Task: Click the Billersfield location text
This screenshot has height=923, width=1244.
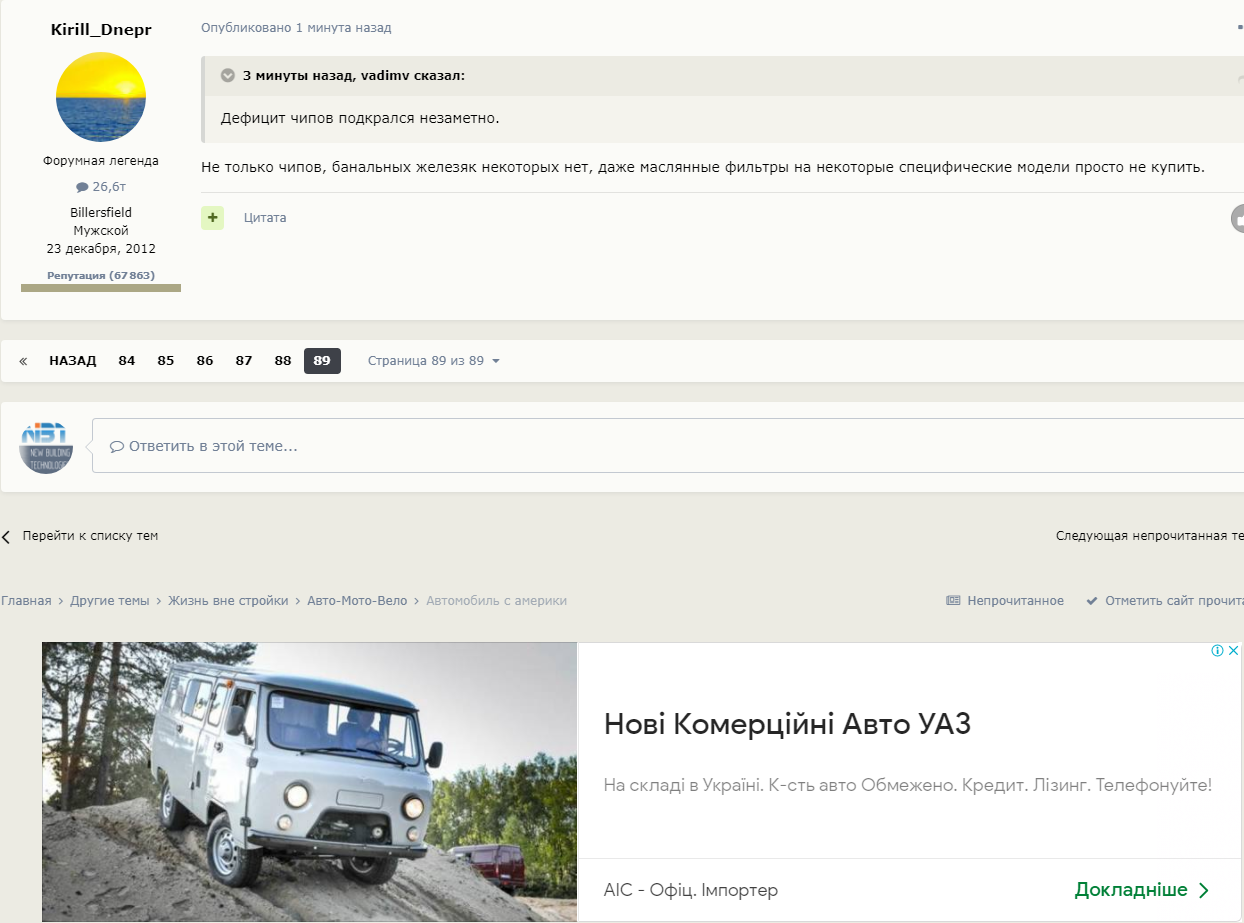Action: tap(101, 213)
